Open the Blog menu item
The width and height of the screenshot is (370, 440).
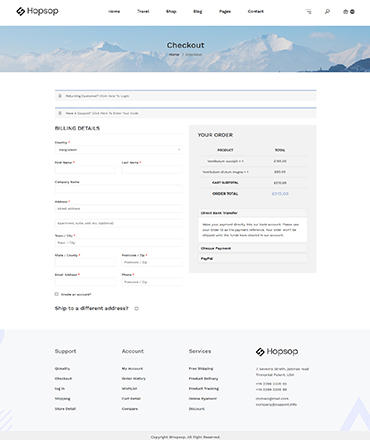(198, 11)
